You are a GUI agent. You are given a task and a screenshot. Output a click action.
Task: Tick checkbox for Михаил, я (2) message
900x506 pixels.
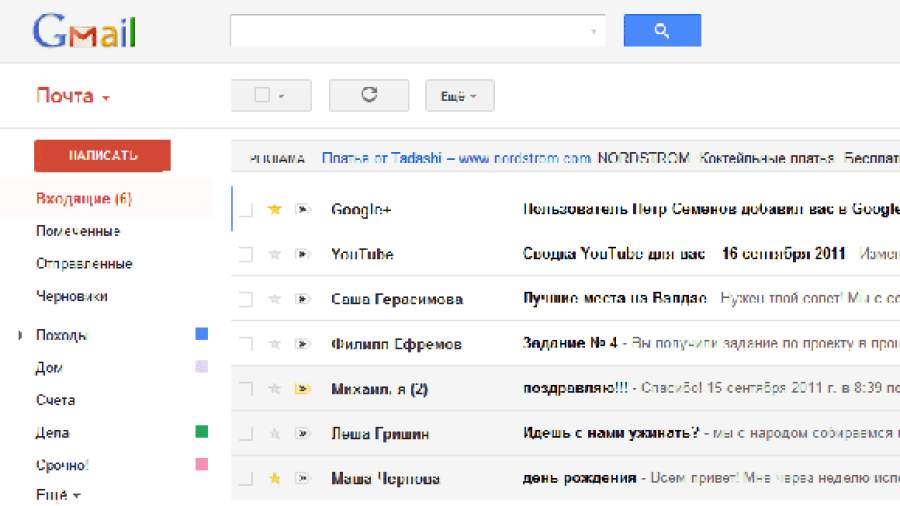(x=246, y=388)
